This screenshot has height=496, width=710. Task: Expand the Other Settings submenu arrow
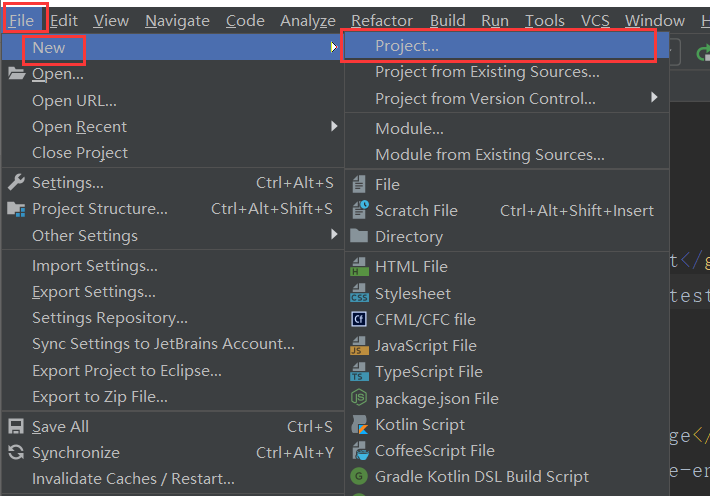pyautogui.click(x=334, y=234)
